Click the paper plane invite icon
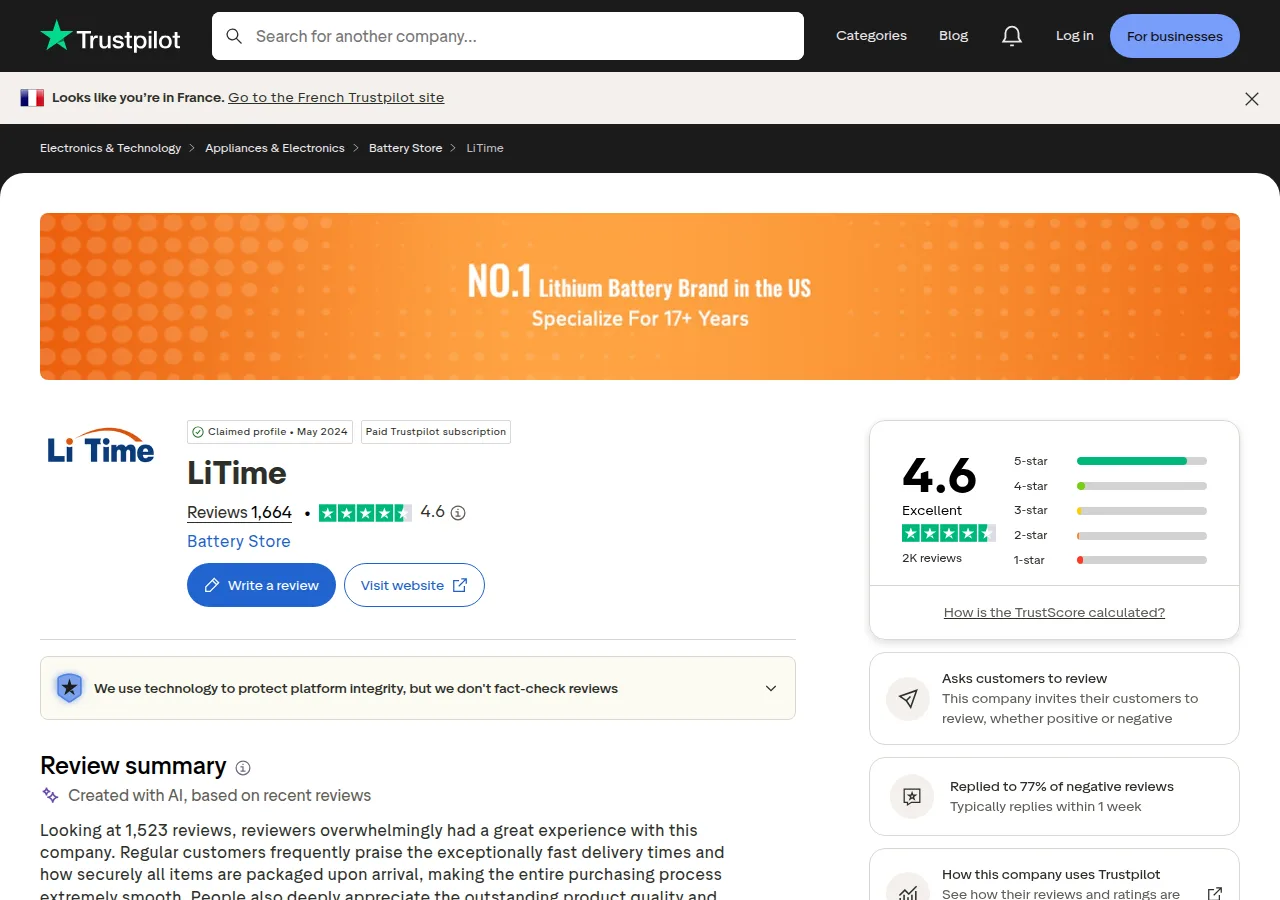This screenshot has width=1280, height=900. point(908,699)
